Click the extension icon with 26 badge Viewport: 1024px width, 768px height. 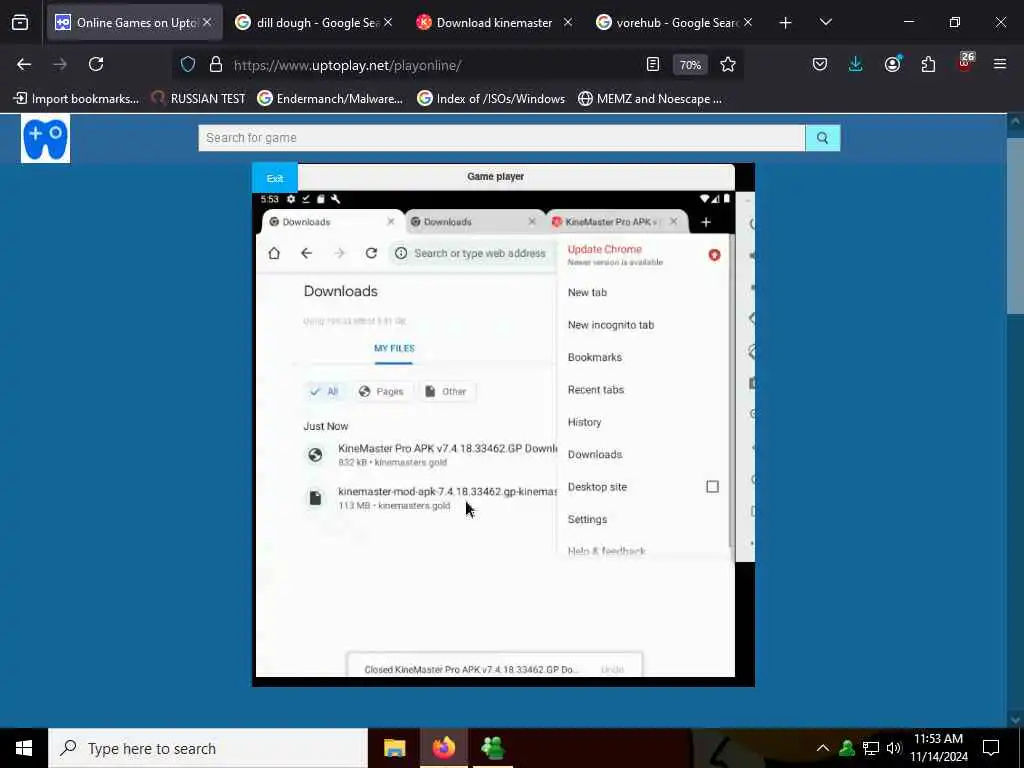pyautogui.click(x=965, y=63)
